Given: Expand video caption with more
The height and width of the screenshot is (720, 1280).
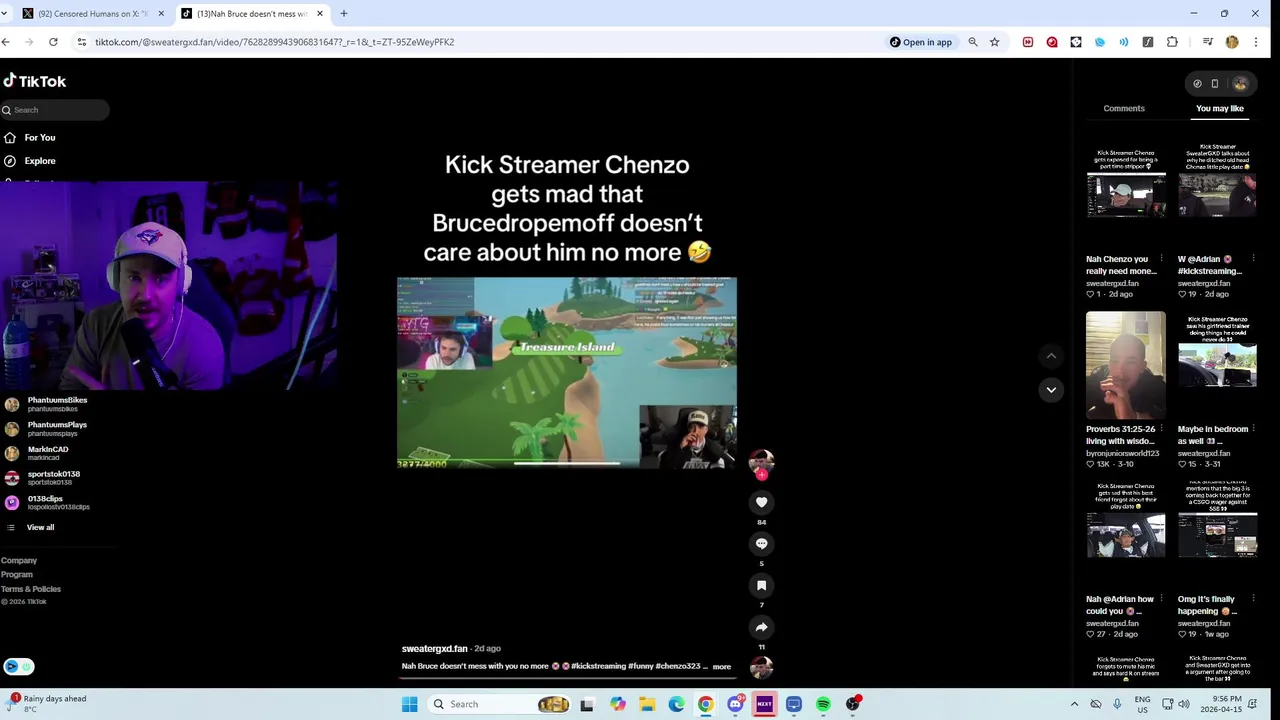Looking at the screenshot, I should [x=721, y=666].
